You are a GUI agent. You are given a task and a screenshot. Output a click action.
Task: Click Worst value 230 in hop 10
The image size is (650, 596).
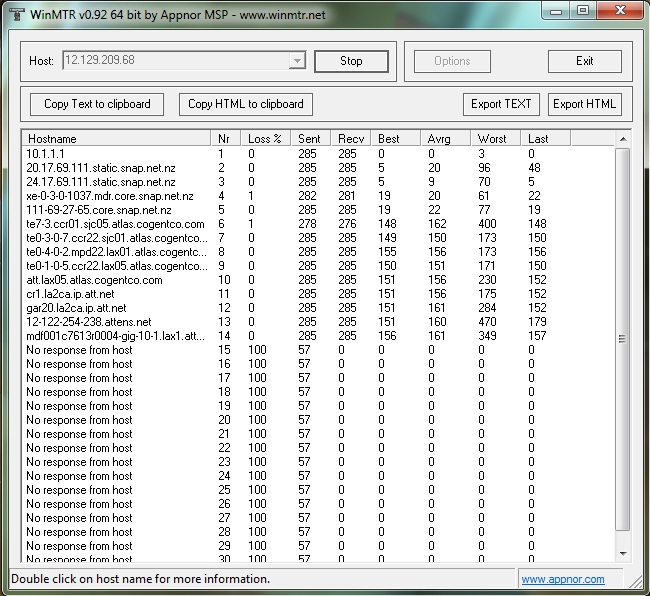point(487,280)
